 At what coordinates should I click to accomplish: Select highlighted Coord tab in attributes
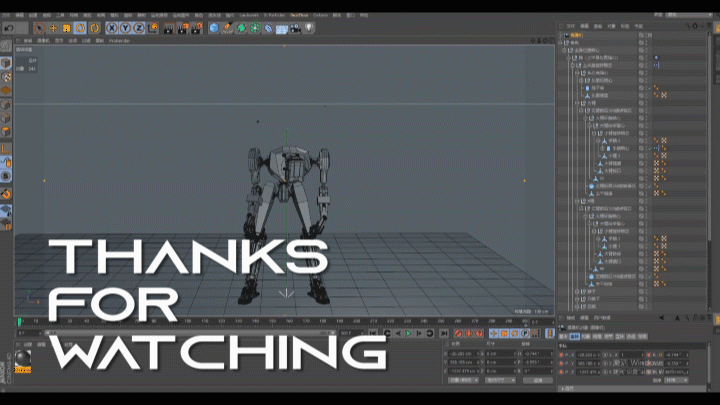pyautogui.click(x=574, y=337)
